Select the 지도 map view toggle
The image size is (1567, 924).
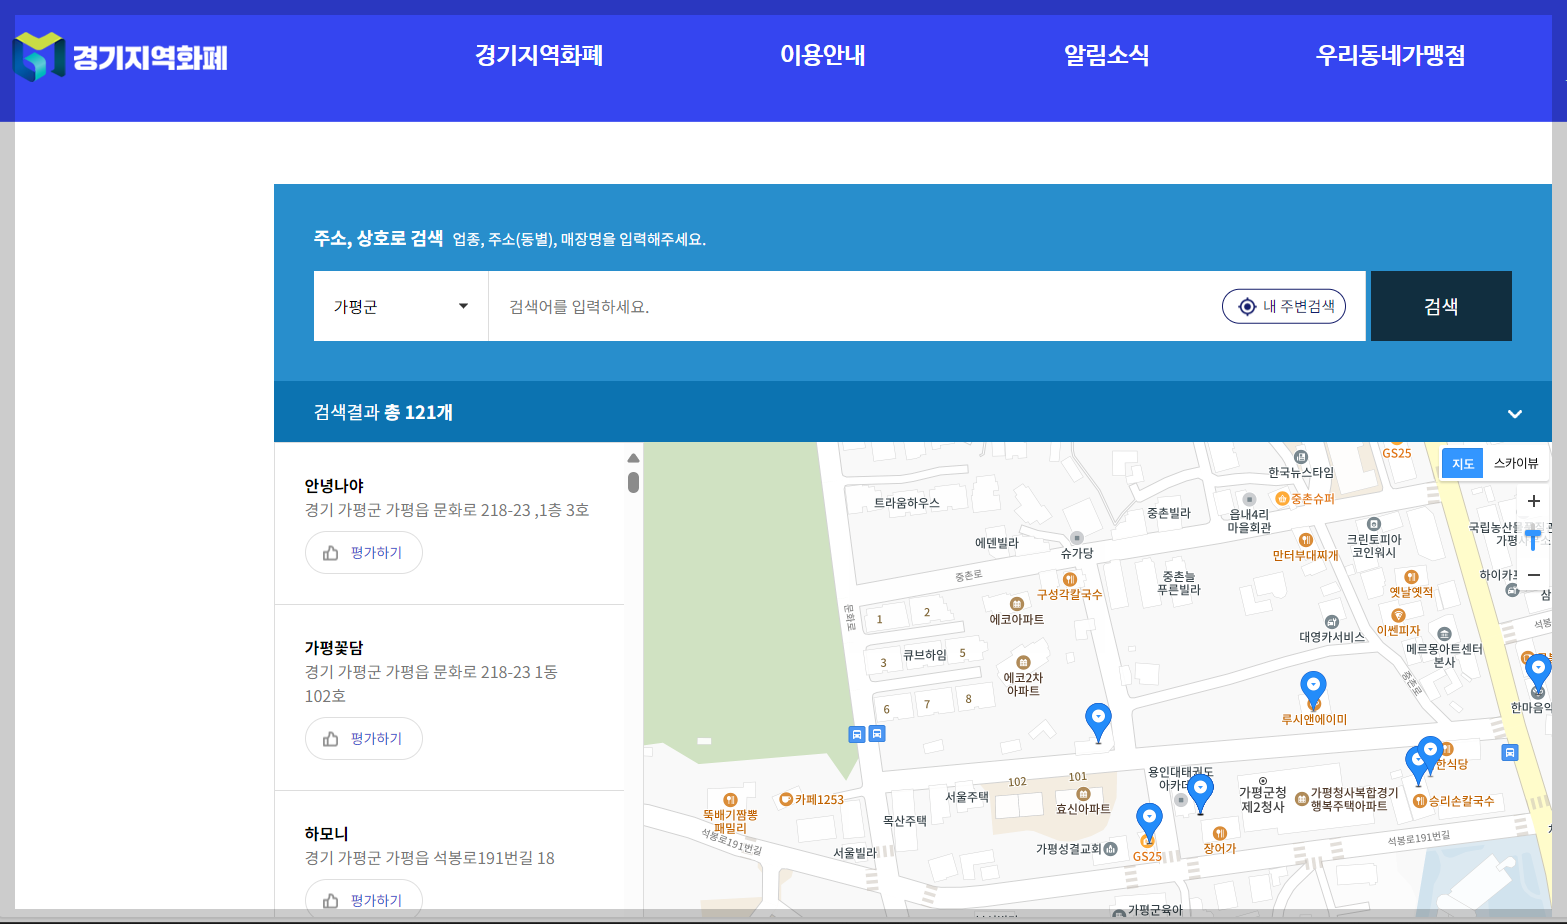click(1461, 462)
